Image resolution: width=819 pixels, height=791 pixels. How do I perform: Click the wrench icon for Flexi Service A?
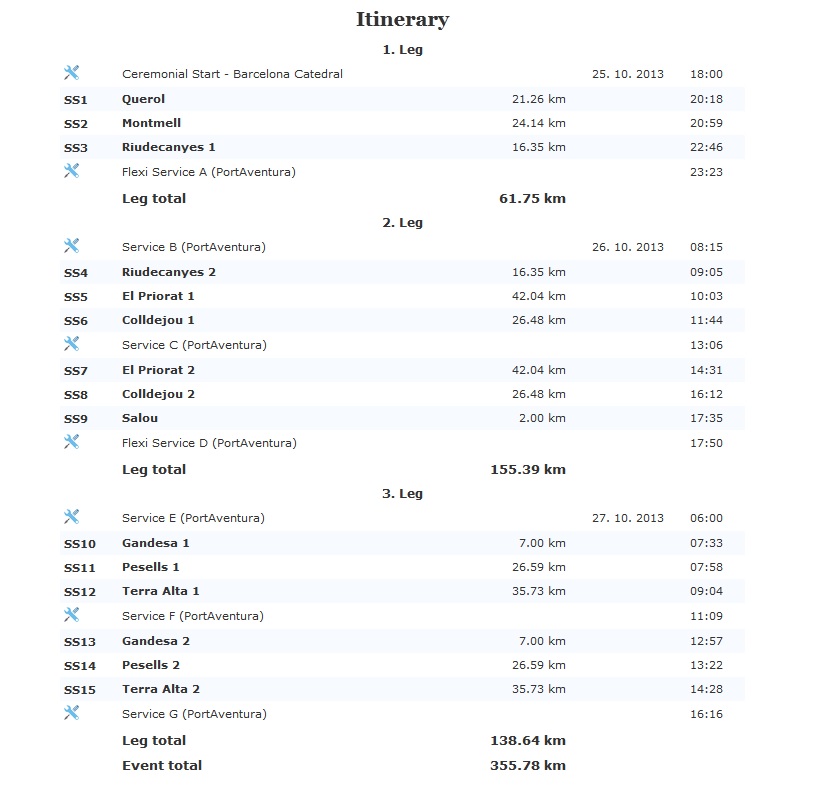pyautogui.click(x=71, y=171)
